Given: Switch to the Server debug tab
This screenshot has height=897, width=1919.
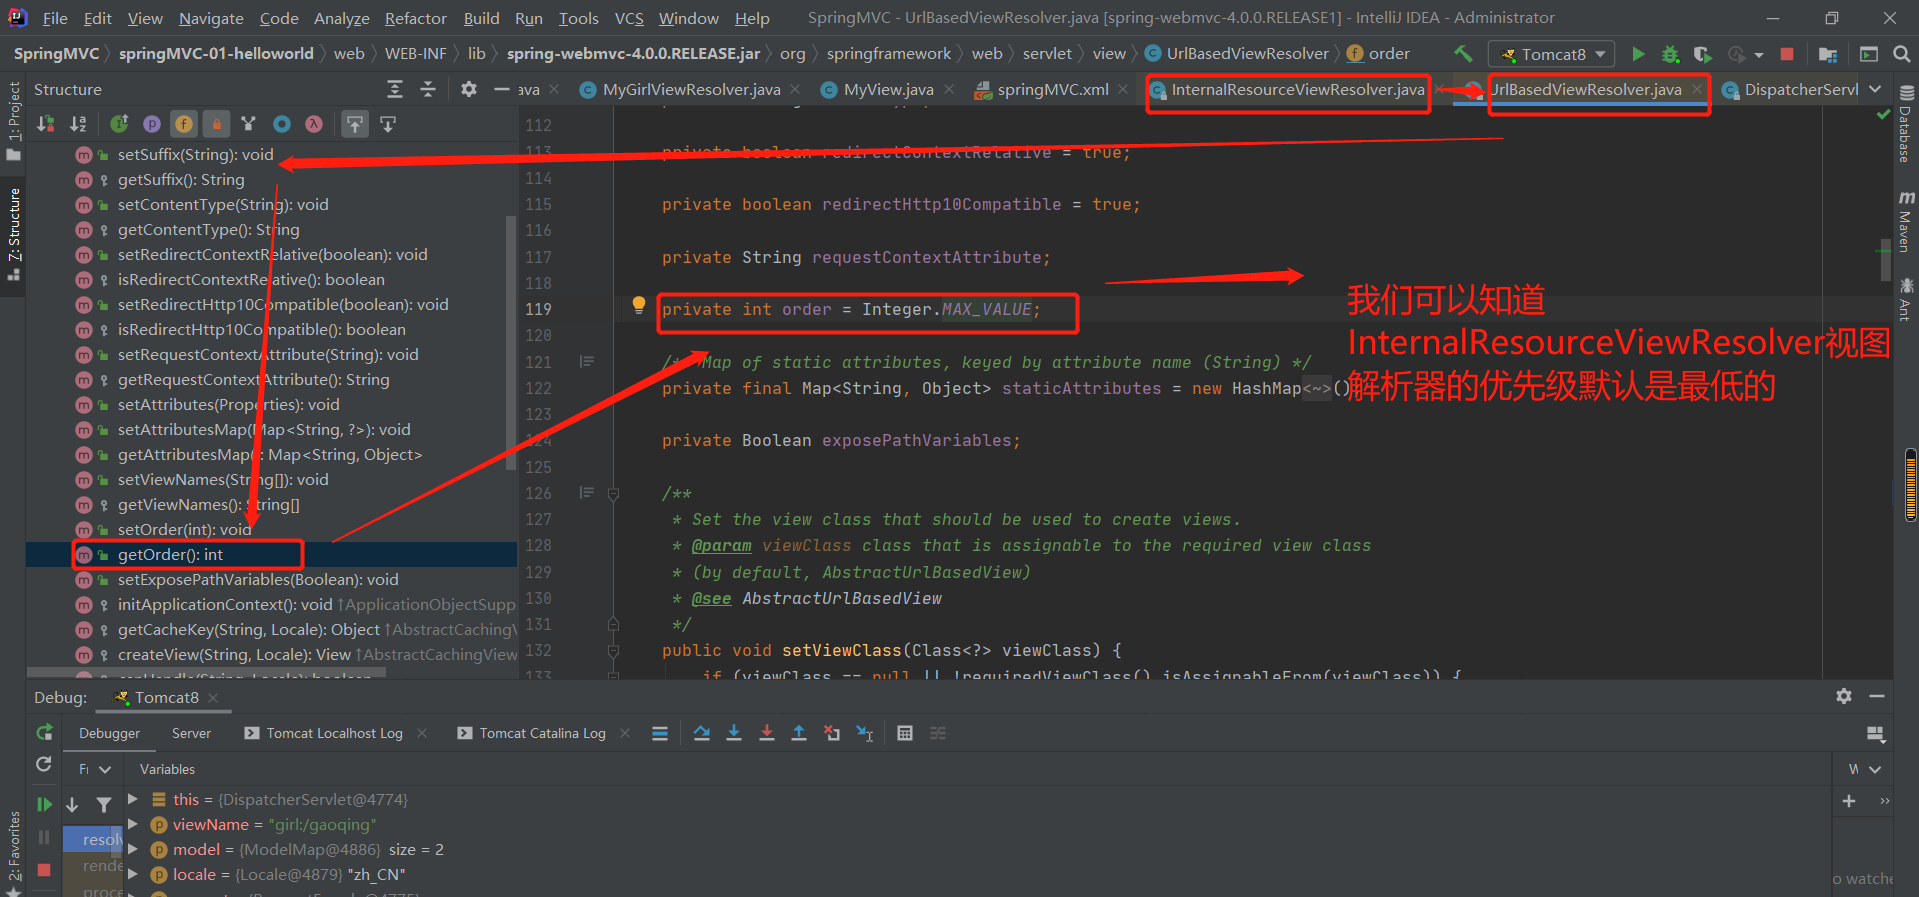Looking at the screenshot, I should [x=191, y=733].
